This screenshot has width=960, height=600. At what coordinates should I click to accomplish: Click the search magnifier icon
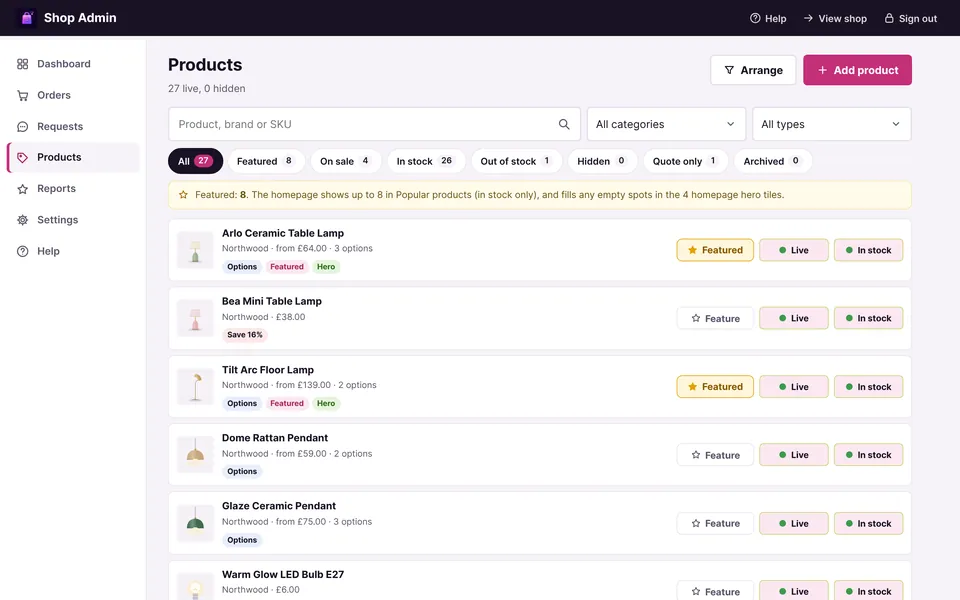[x=564, y=124]
